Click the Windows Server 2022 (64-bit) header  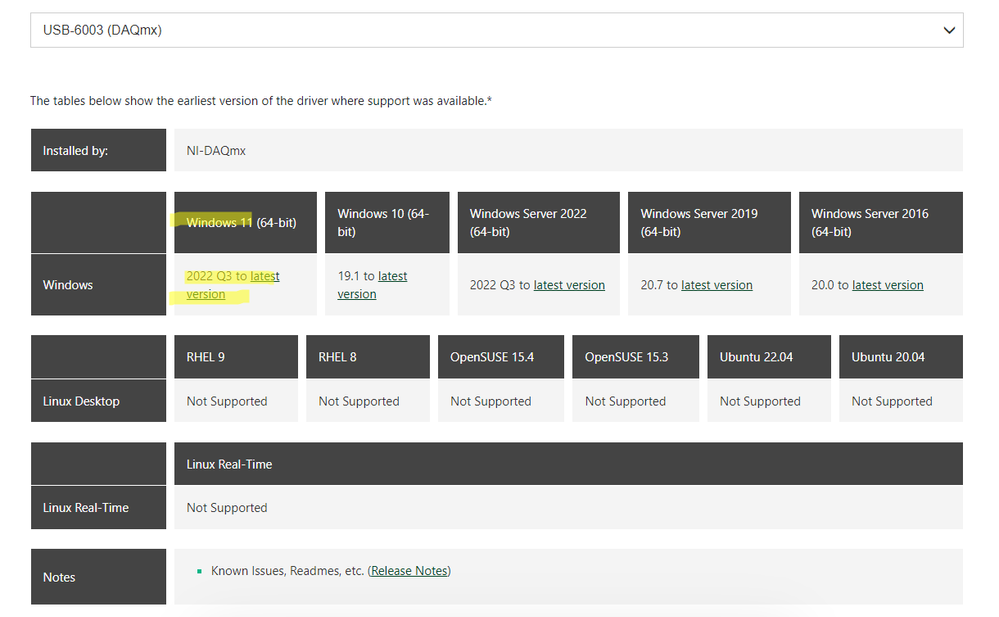point(538,222)
